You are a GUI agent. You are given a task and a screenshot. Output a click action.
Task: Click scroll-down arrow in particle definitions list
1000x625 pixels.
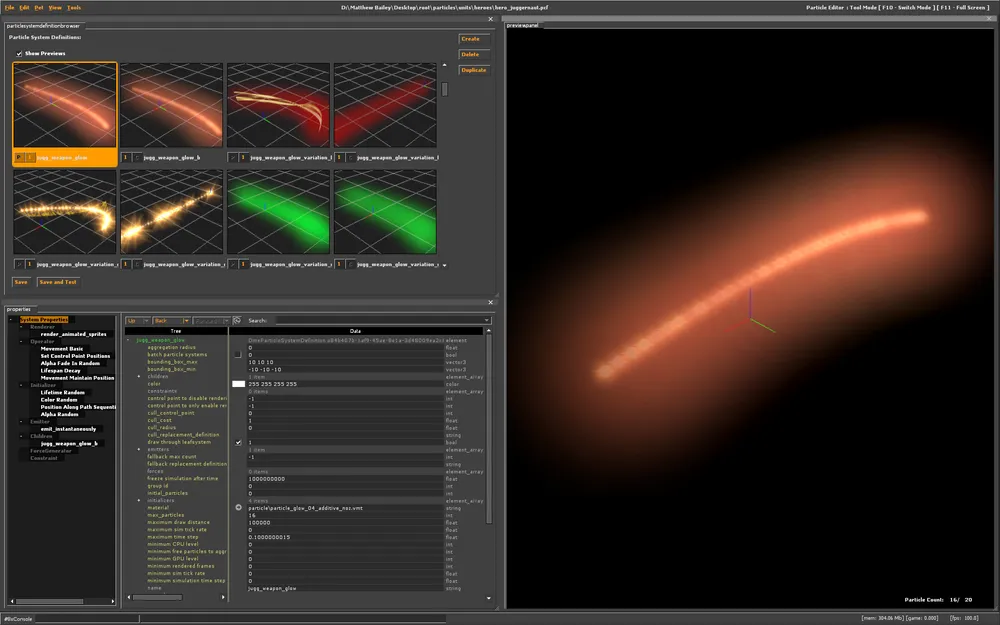pyautogui.click(x=444, y=265)
